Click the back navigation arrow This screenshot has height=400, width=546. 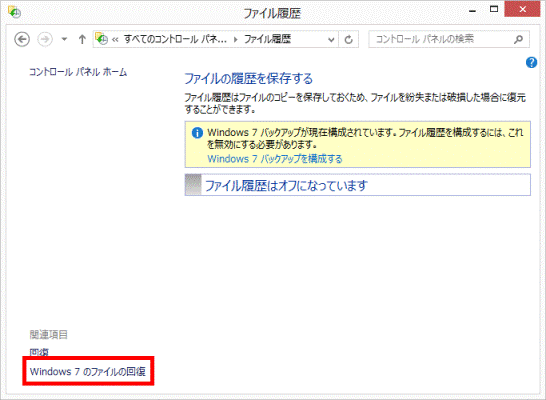coord(22,39)
